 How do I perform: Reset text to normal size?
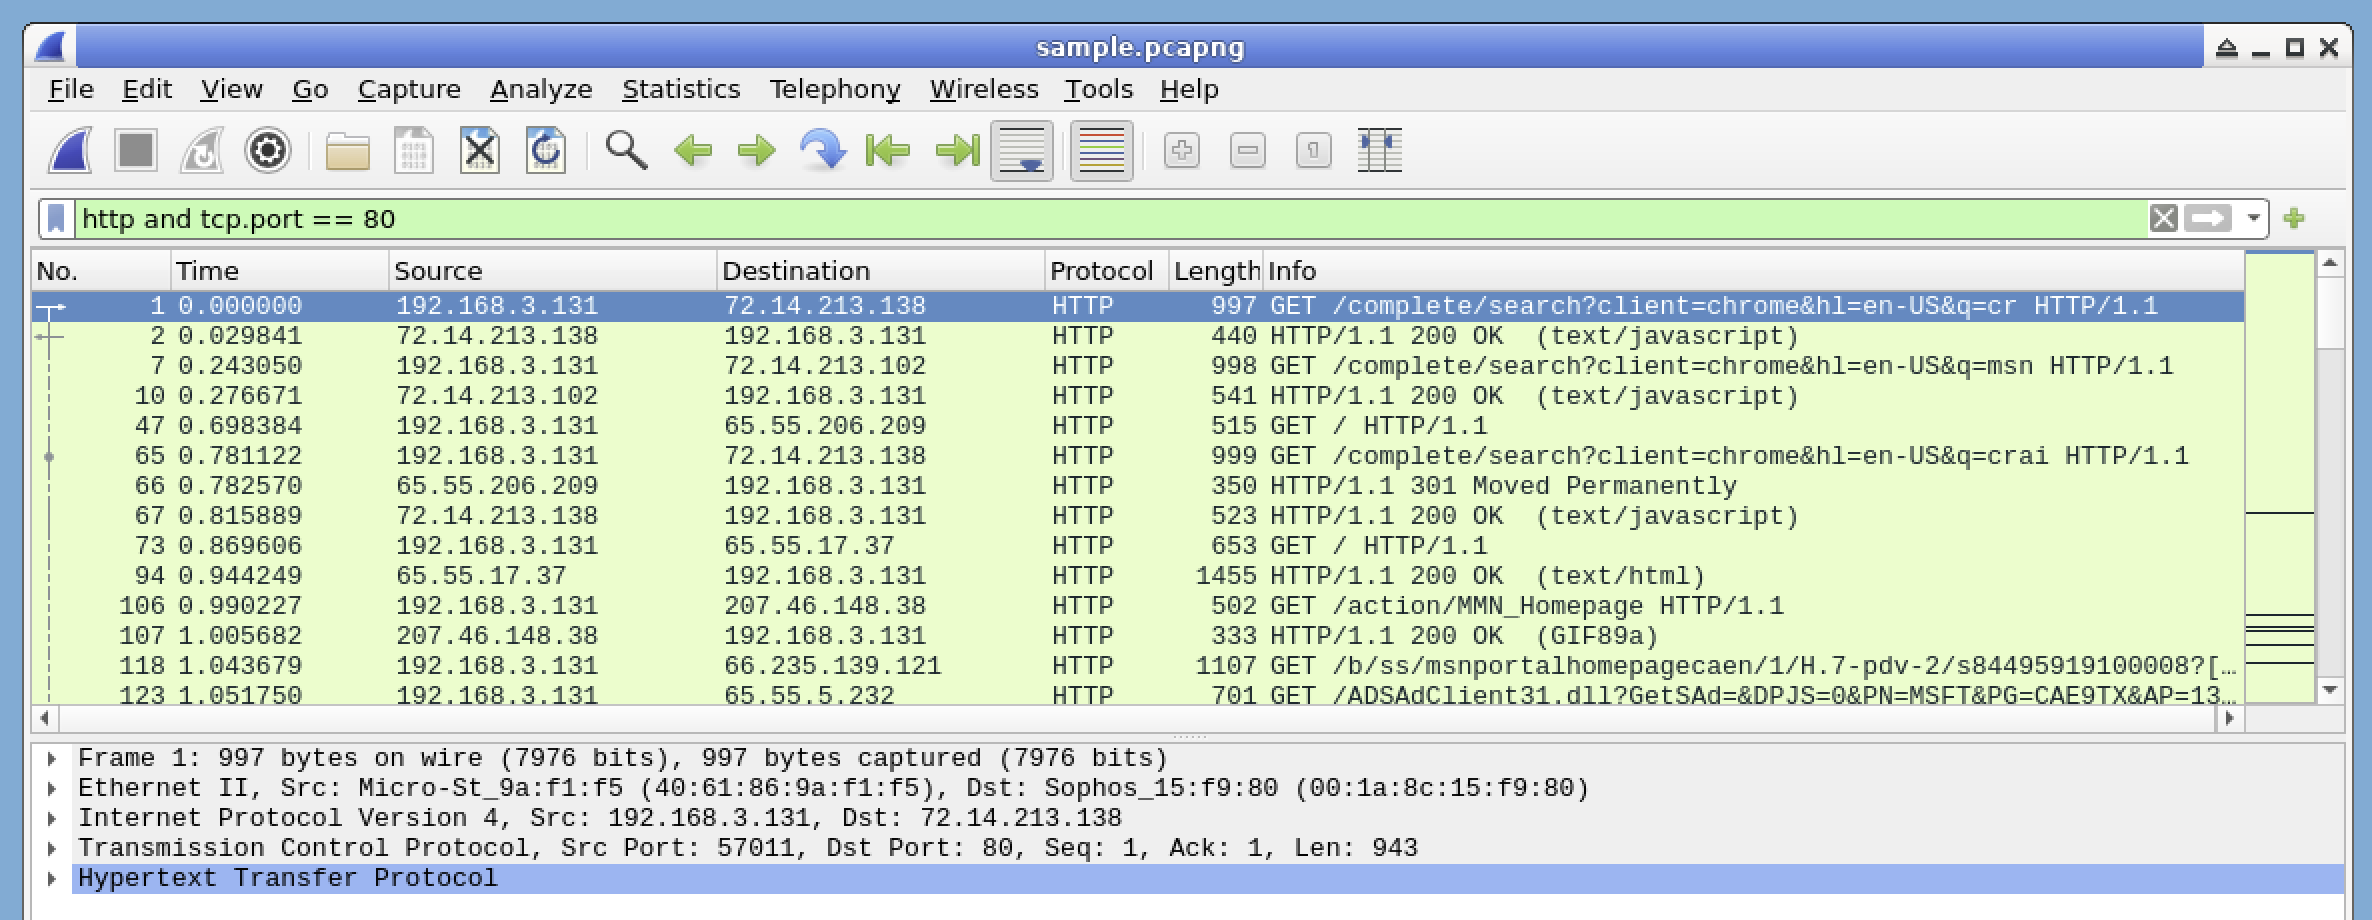(1314, 151)
